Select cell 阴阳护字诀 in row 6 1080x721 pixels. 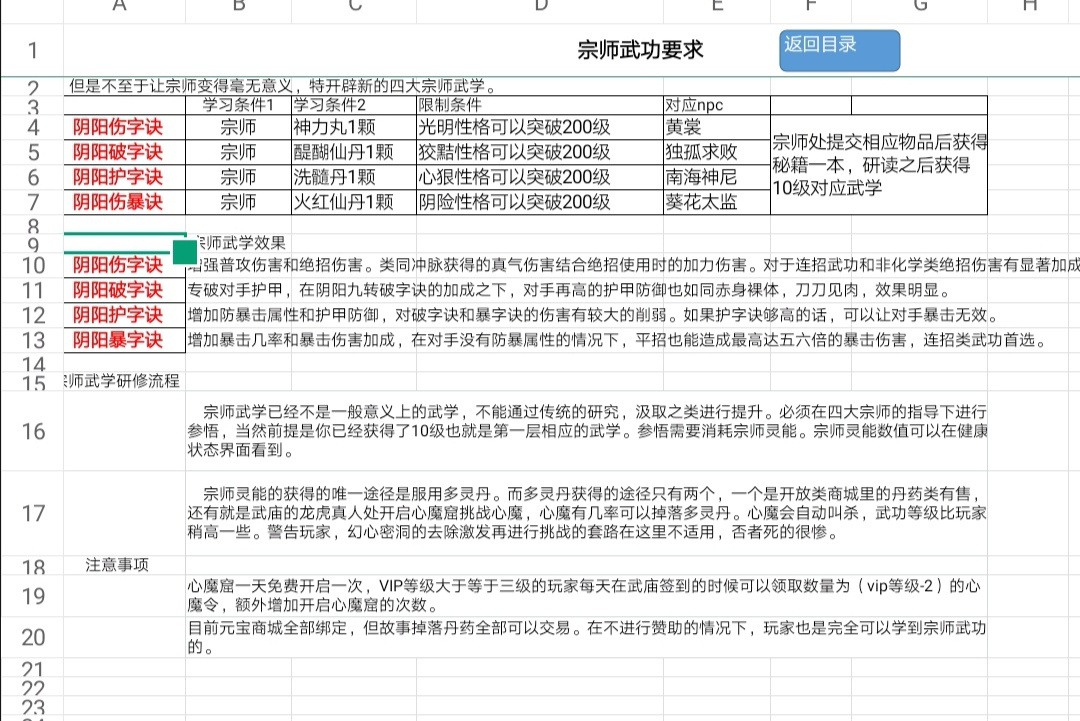[125, 177]
